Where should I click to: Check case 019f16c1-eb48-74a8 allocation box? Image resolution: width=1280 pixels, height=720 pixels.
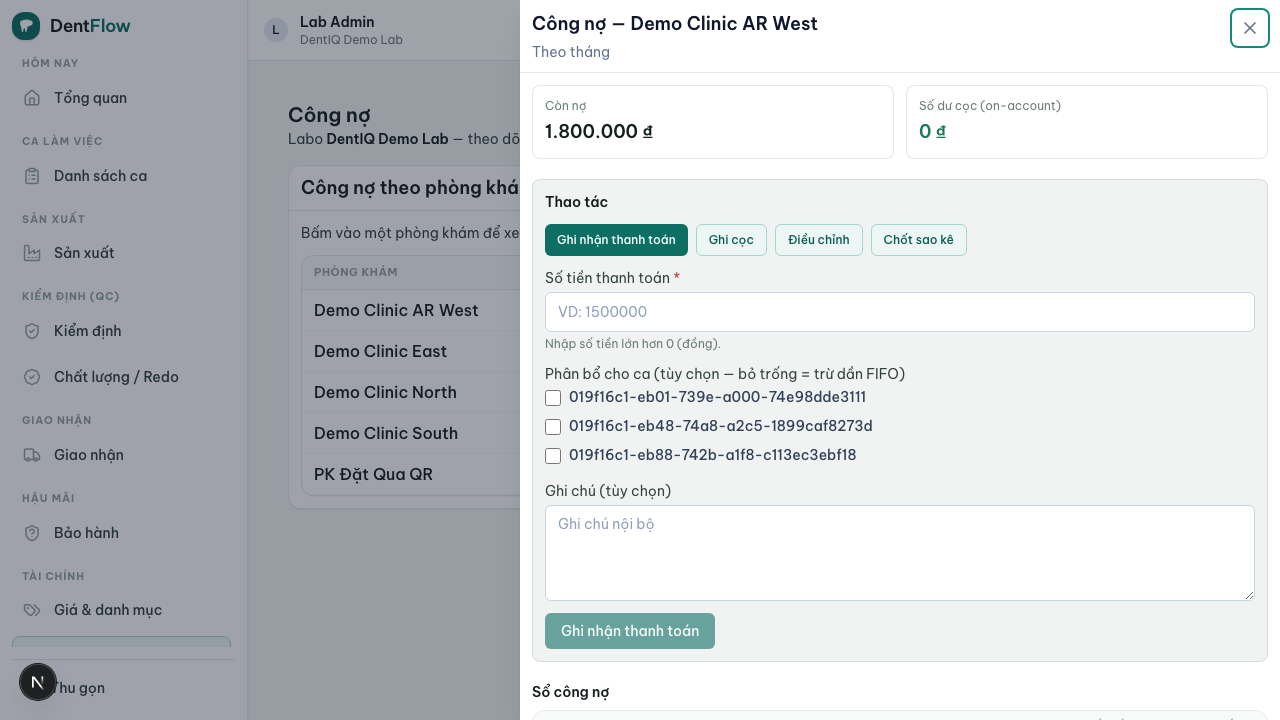tap(553, 427)
